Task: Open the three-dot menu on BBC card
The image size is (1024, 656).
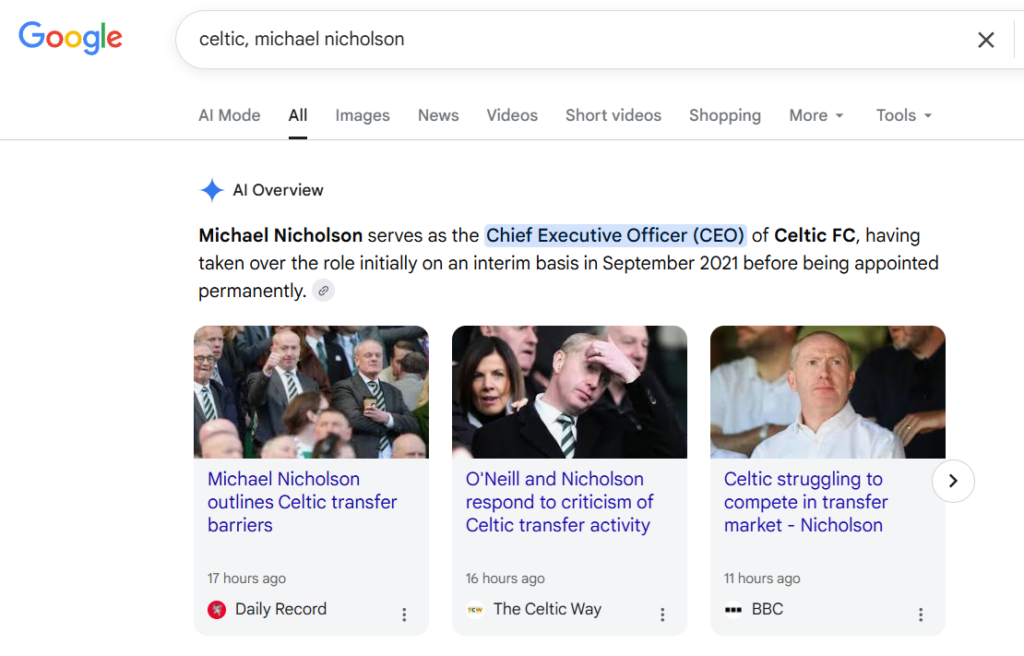Action: click(x=921, y=614)
